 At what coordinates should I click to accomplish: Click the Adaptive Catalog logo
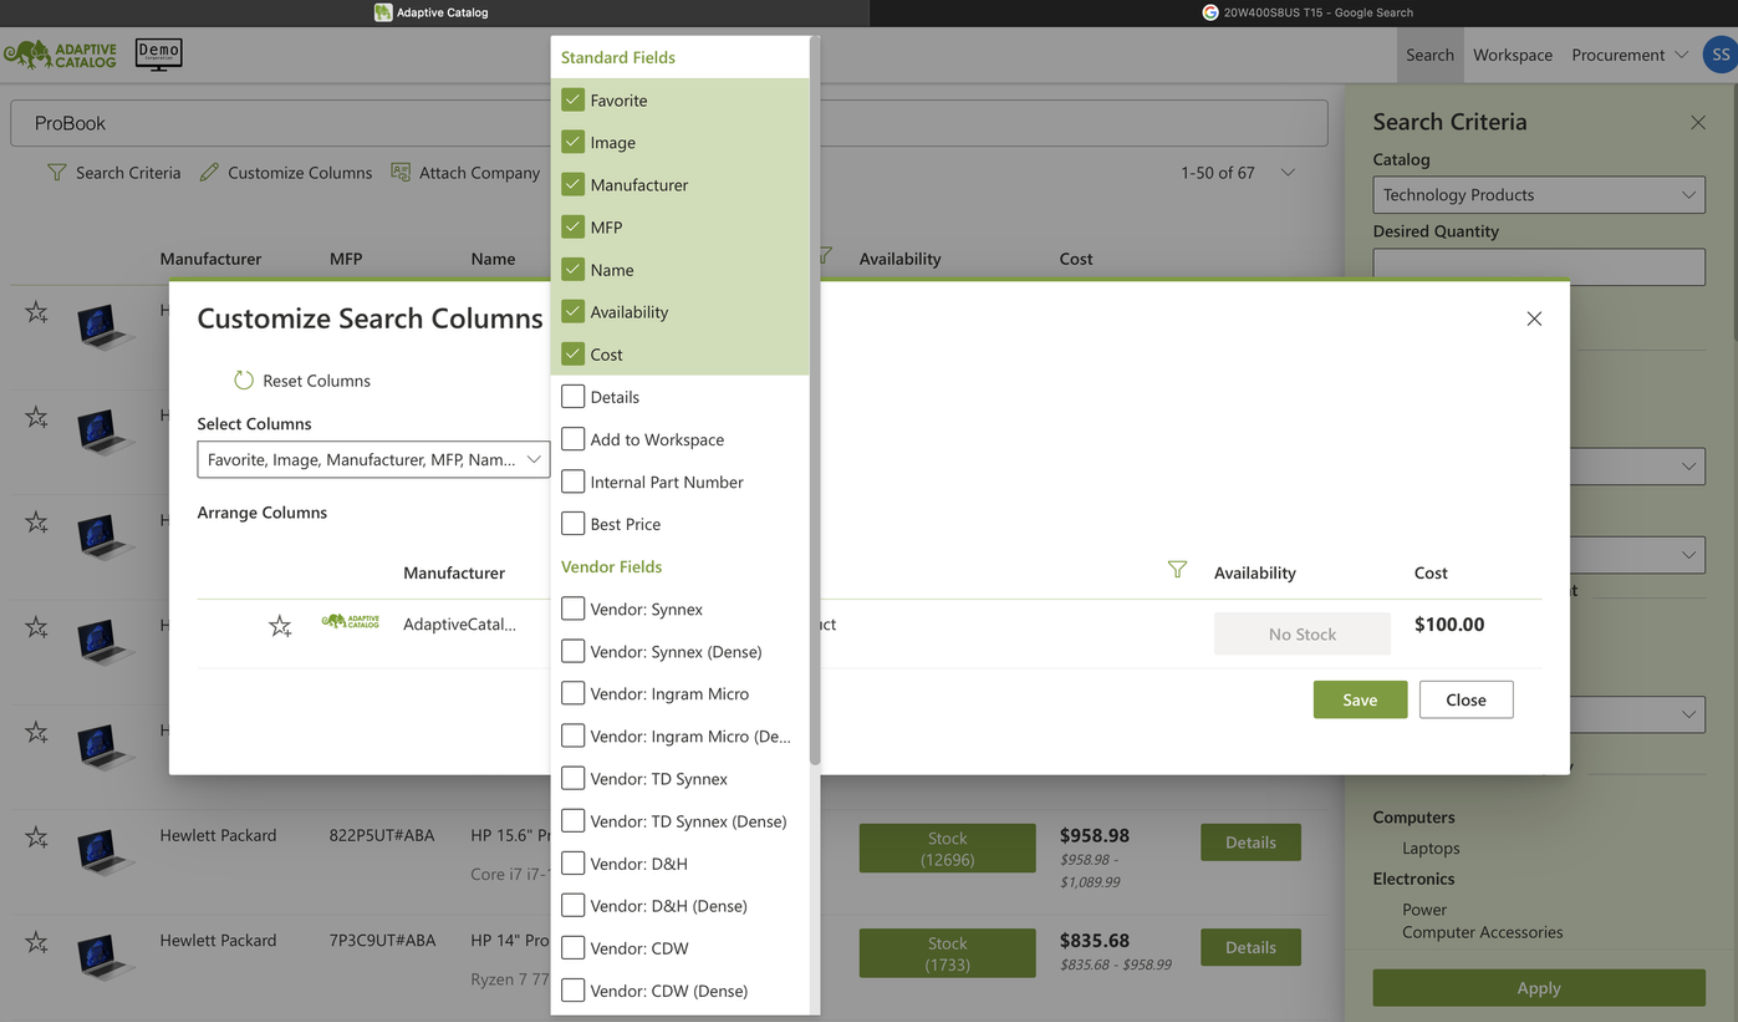tap(60, 54)
